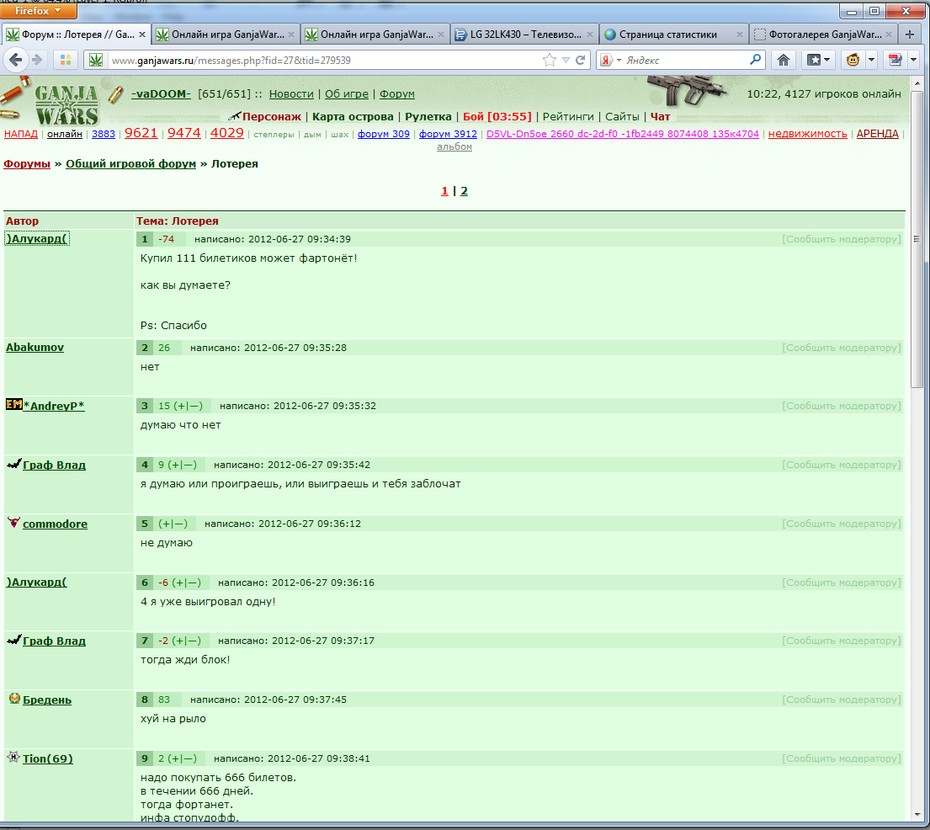Click the Ganja Wars logo
The width and height of the screenshot is (930, 830).
(x=66, y=104)
